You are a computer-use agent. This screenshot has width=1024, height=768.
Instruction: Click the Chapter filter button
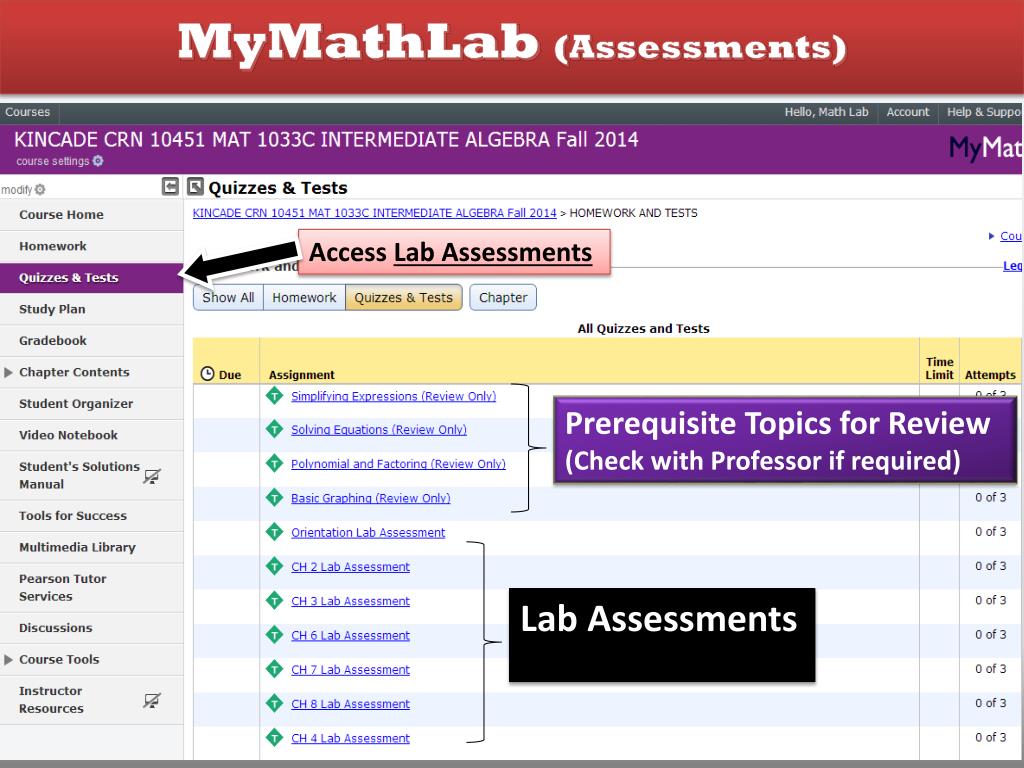(x=503, y=297)
